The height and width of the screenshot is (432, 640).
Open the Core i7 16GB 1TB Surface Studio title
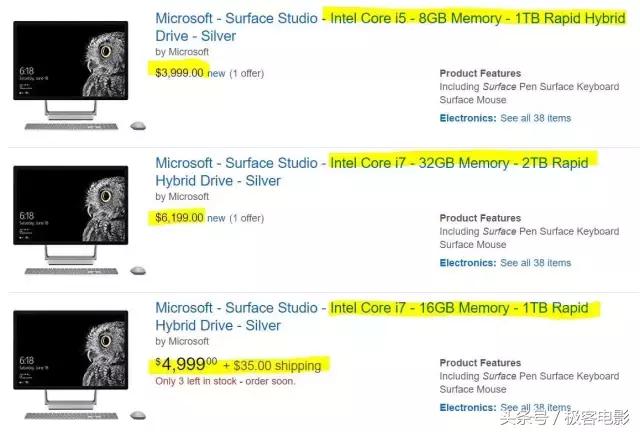[x=372, y=308]
